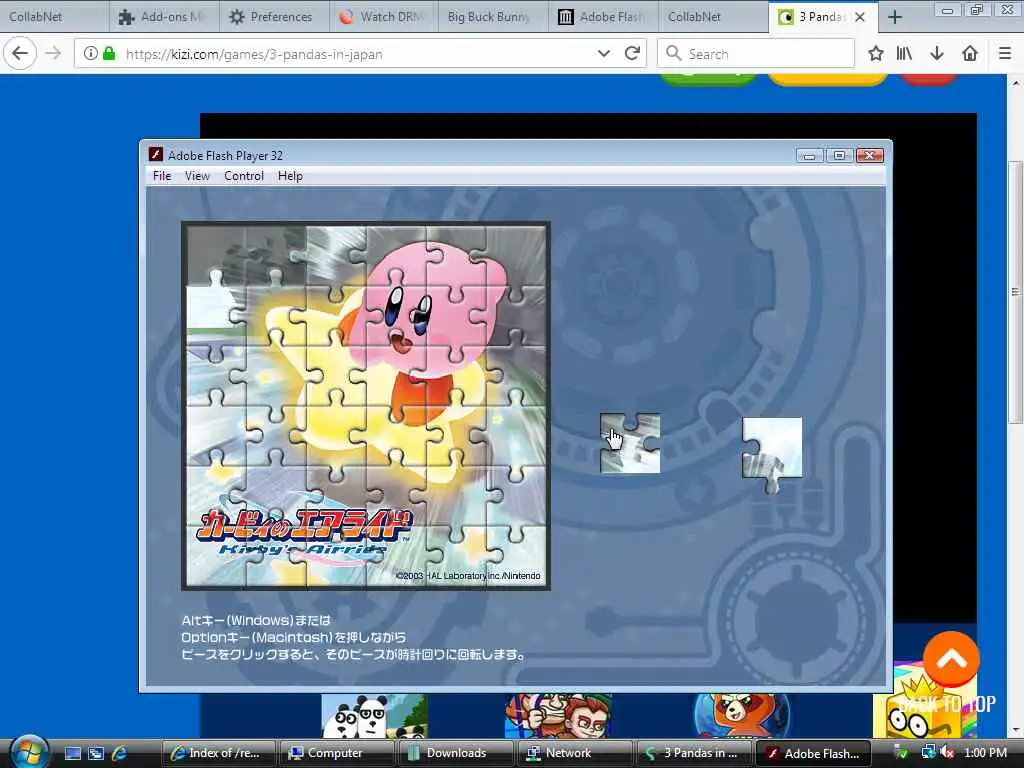Switch to Index of taskbar button
The image size is (1024, 768).
coord(219,753)
